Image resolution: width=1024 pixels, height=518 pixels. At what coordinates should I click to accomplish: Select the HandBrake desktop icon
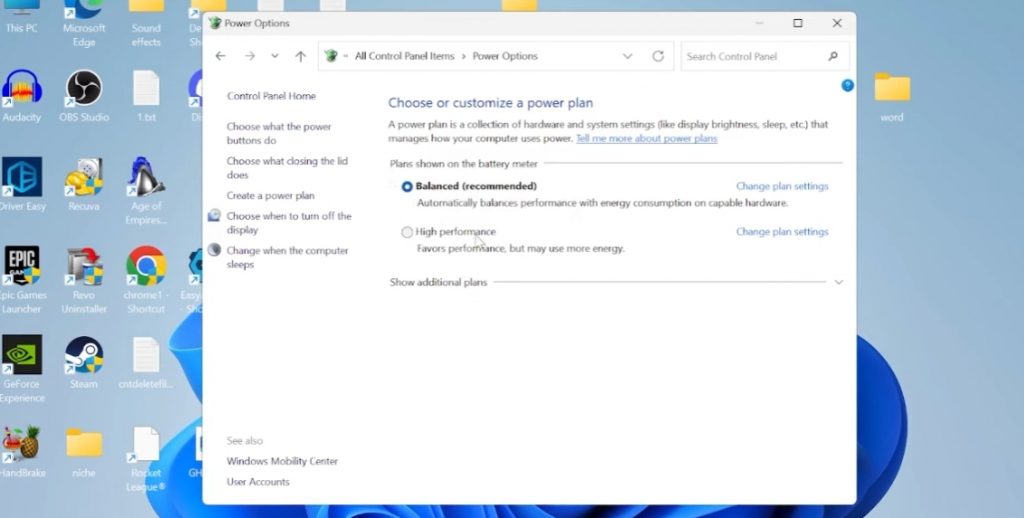point(22,451)
